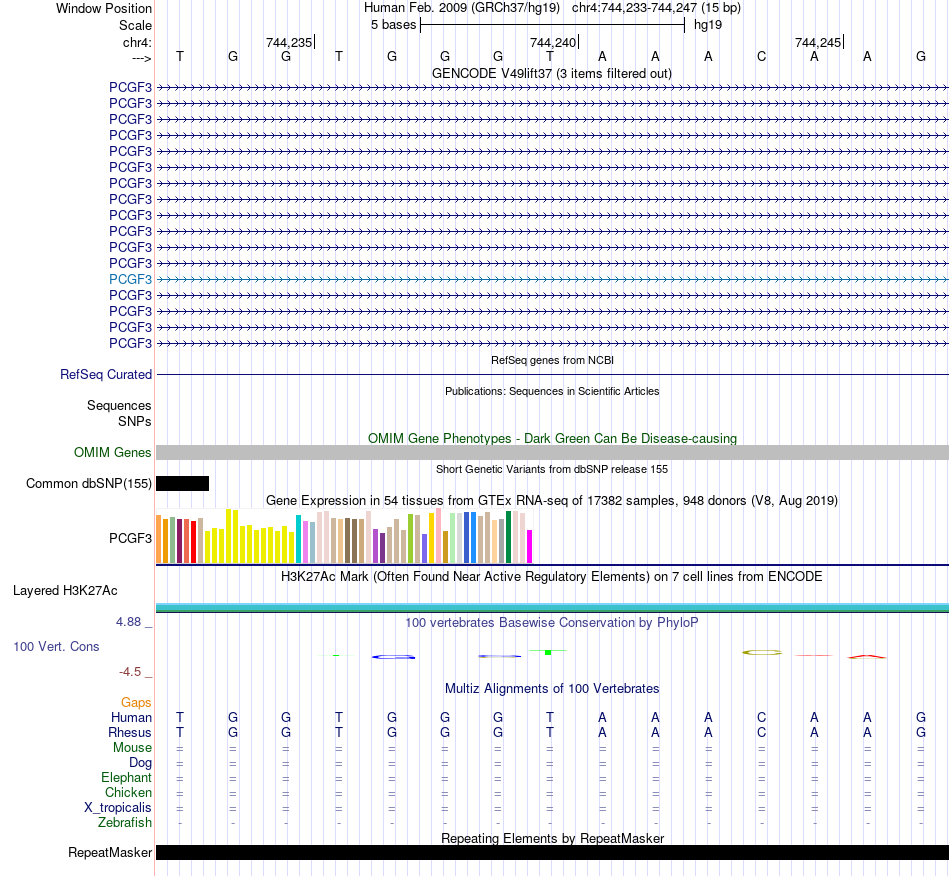Click the gray OMIM Genes item bar

click(x=553, y=453)
